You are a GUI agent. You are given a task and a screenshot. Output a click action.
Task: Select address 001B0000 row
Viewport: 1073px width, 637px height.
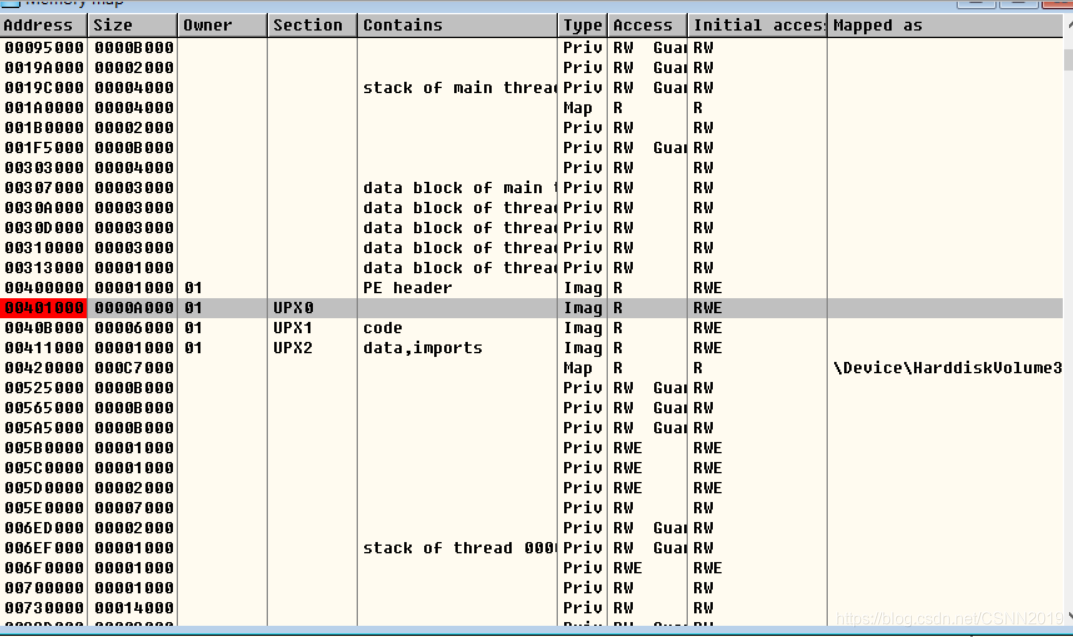(x=532, y=128)
